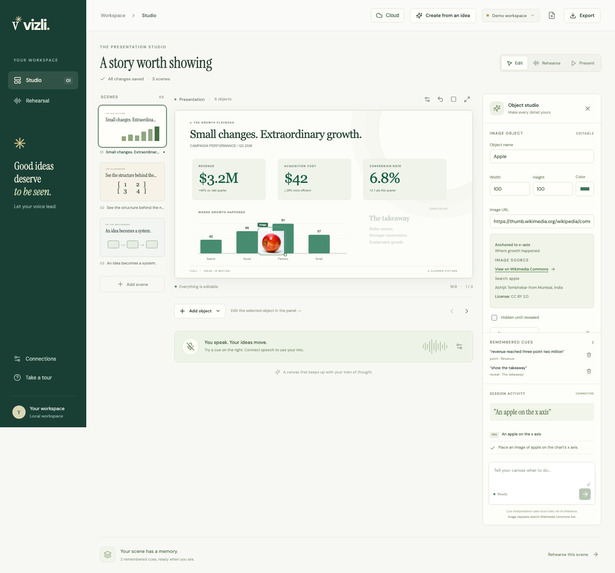Click the Width input field
The image size is (615, 573).
[509, 189]
